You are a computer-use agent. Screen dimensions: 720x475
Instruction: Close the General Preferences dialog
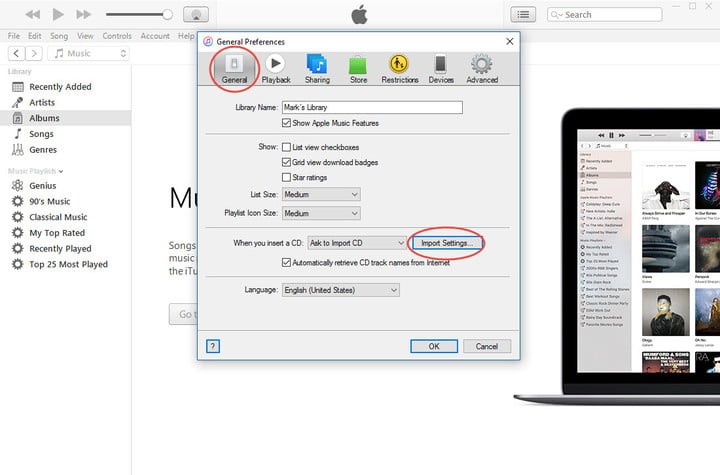[510, 41]
